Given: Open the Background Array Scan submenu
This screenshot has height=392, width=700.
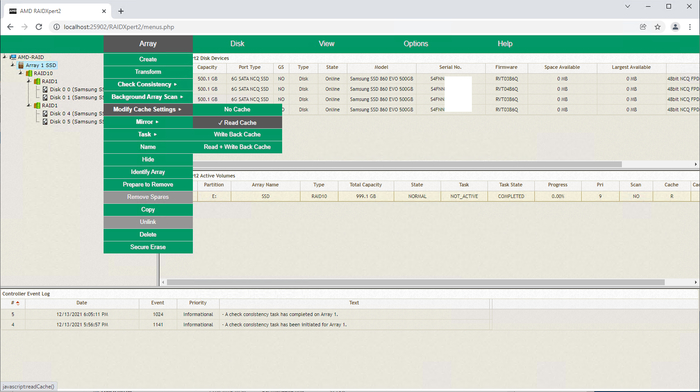Looking at the screenshot, I should coord(148,97).
